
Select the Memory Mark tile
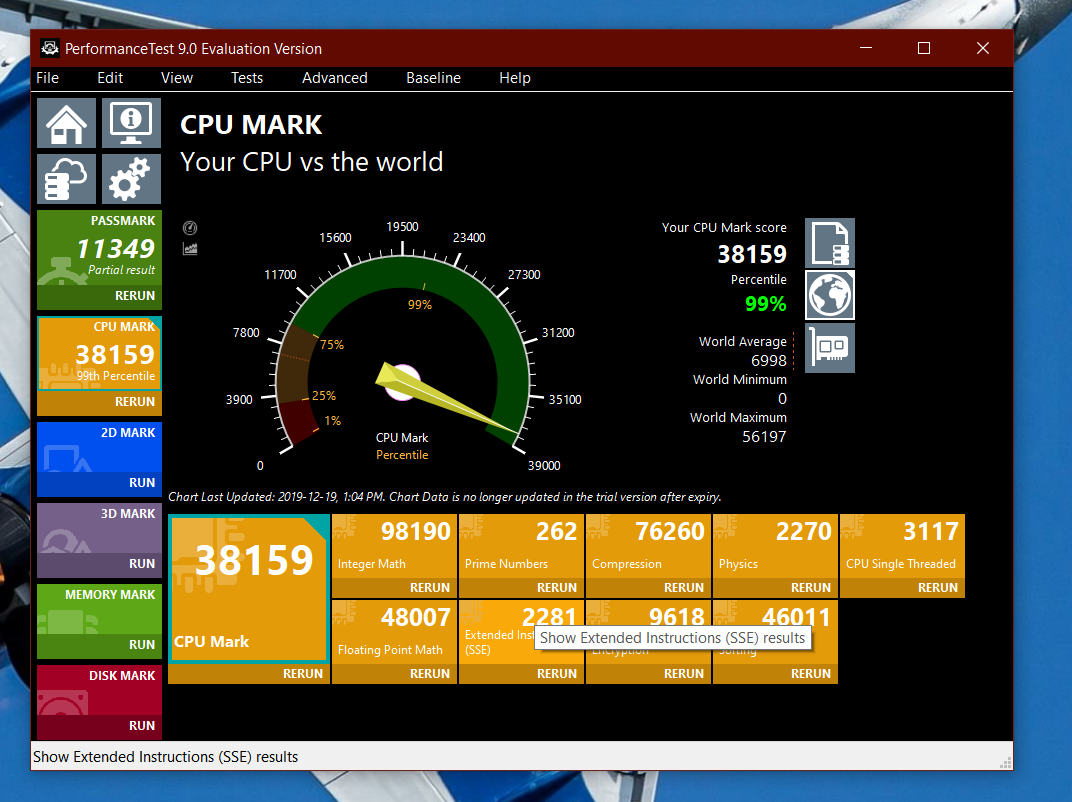click(x=100, y=609)
